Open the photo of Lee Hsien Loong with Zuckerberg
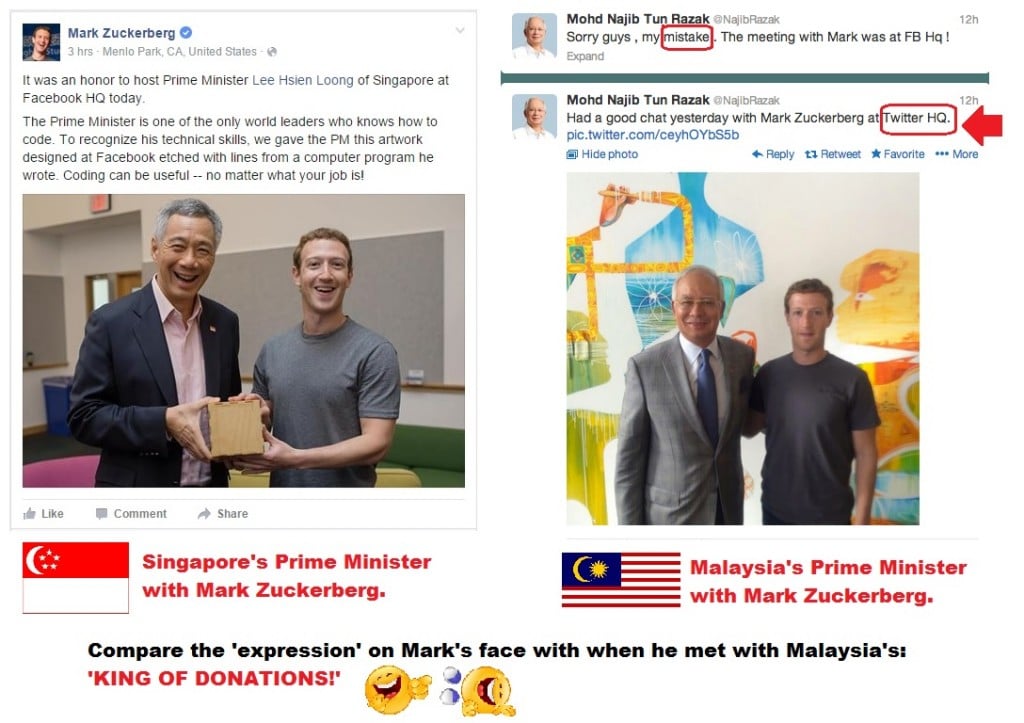Image resolution: width=1024 pixels, height=723 pixels. [244, 341]
